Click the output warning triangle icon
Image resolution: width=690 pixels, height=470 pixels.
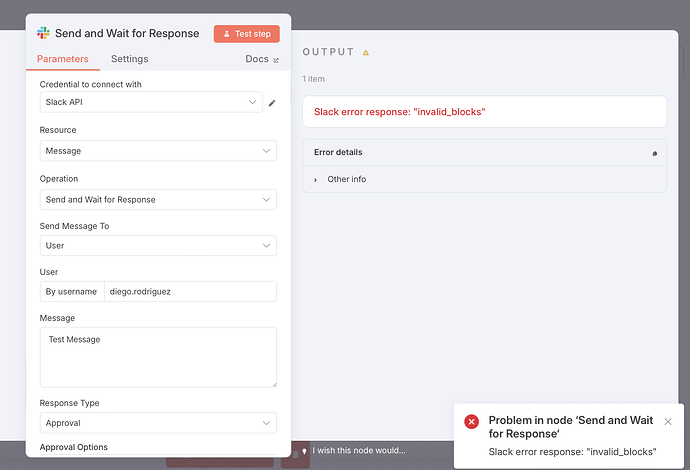point(366,53)
